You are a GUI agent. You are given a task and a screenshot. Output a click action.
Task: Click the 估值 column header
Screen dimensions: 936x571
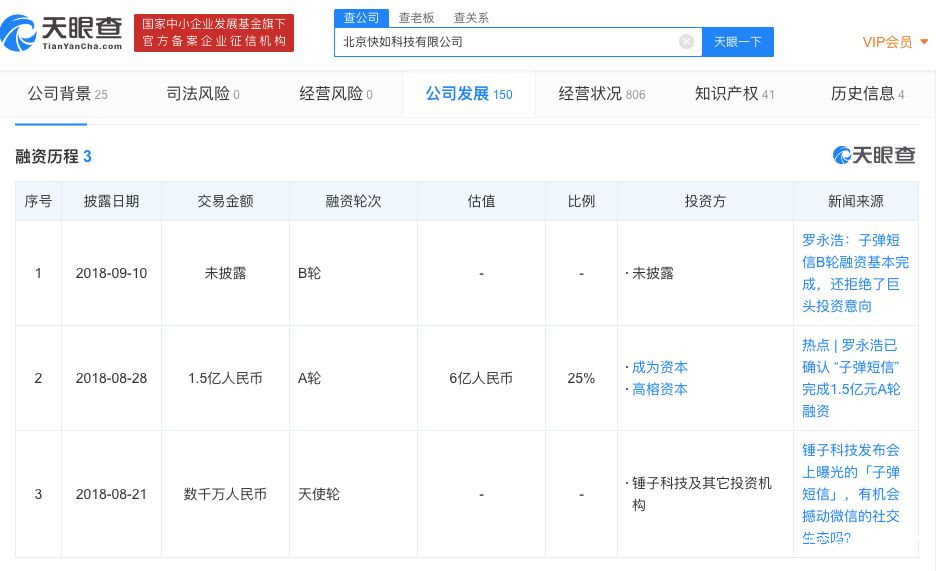tap(481, 201)
